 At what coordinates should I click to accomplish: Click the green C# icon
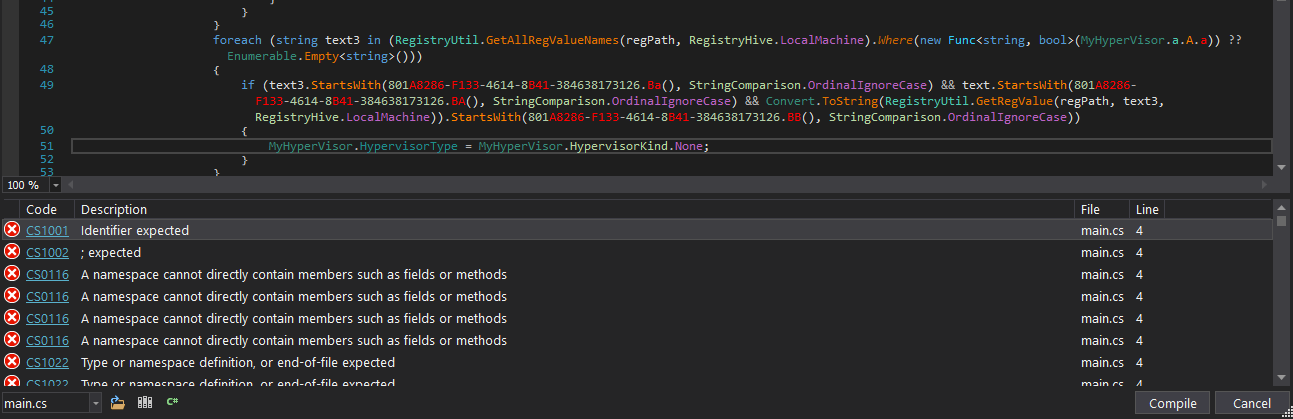click(x=172, y=403)
